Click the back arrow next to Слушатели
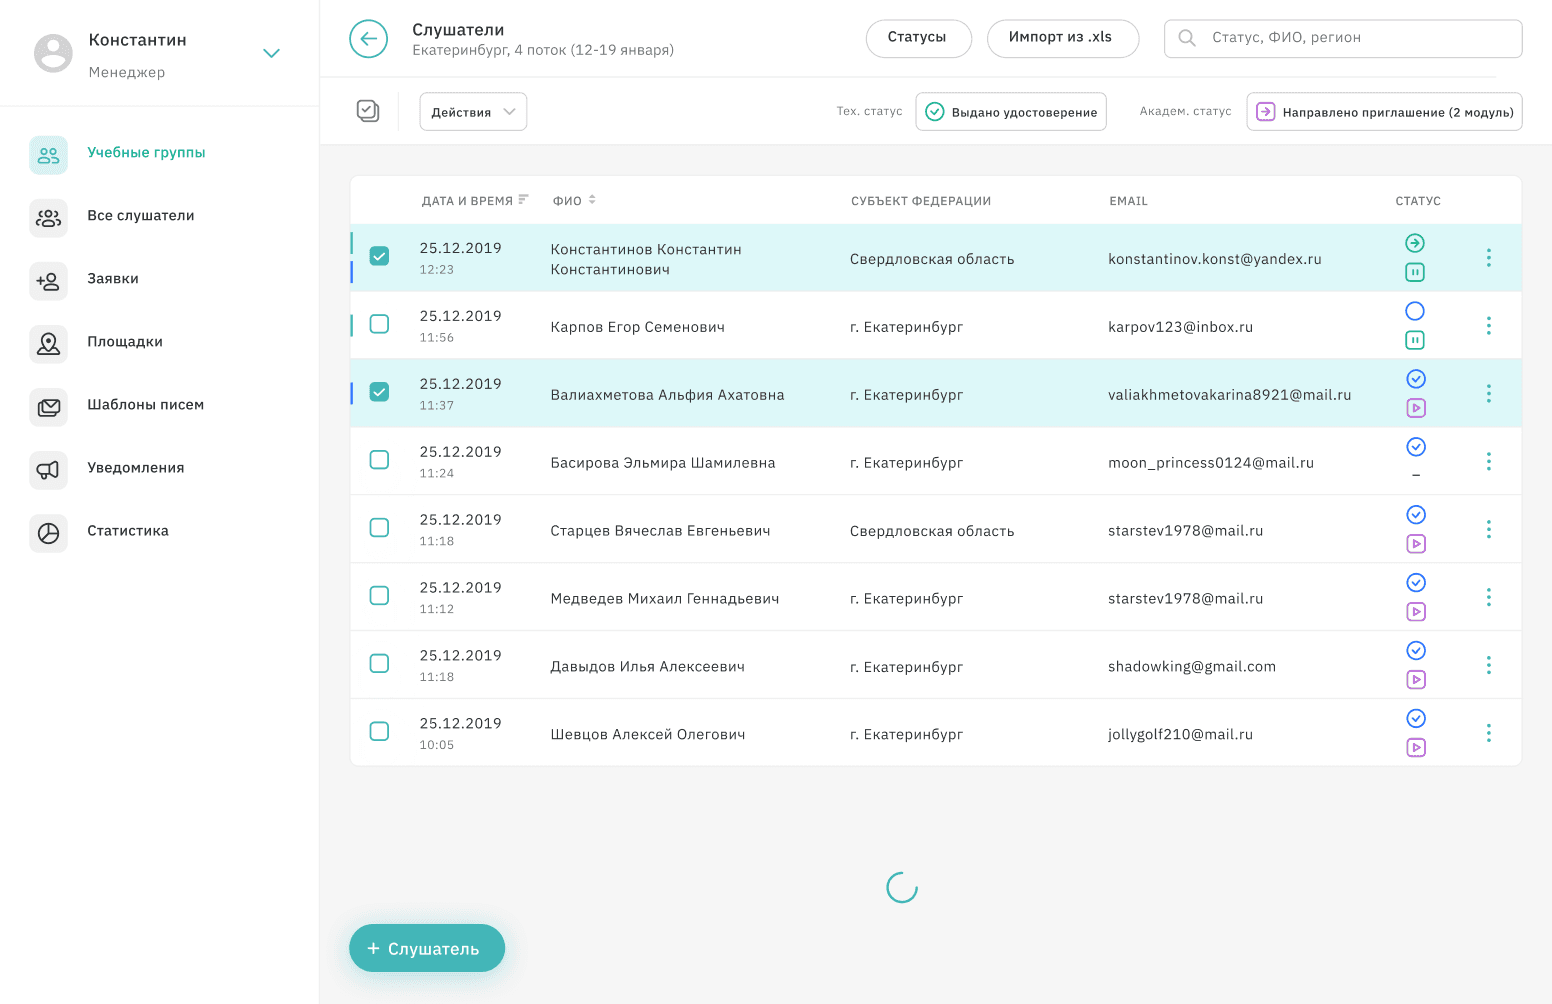Screen dimensions: 1552x1004 coord(368,39)
